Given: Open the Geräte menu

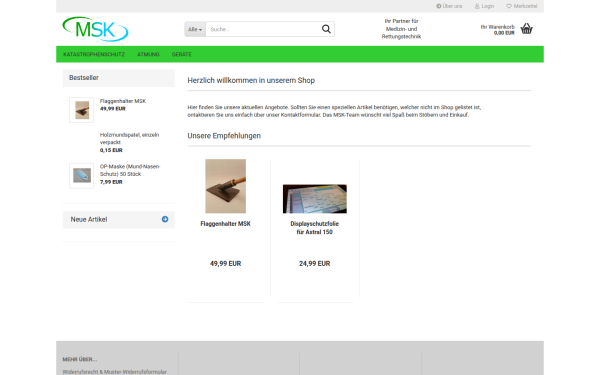Looking at the screenshot, I should tap(182, 54).
